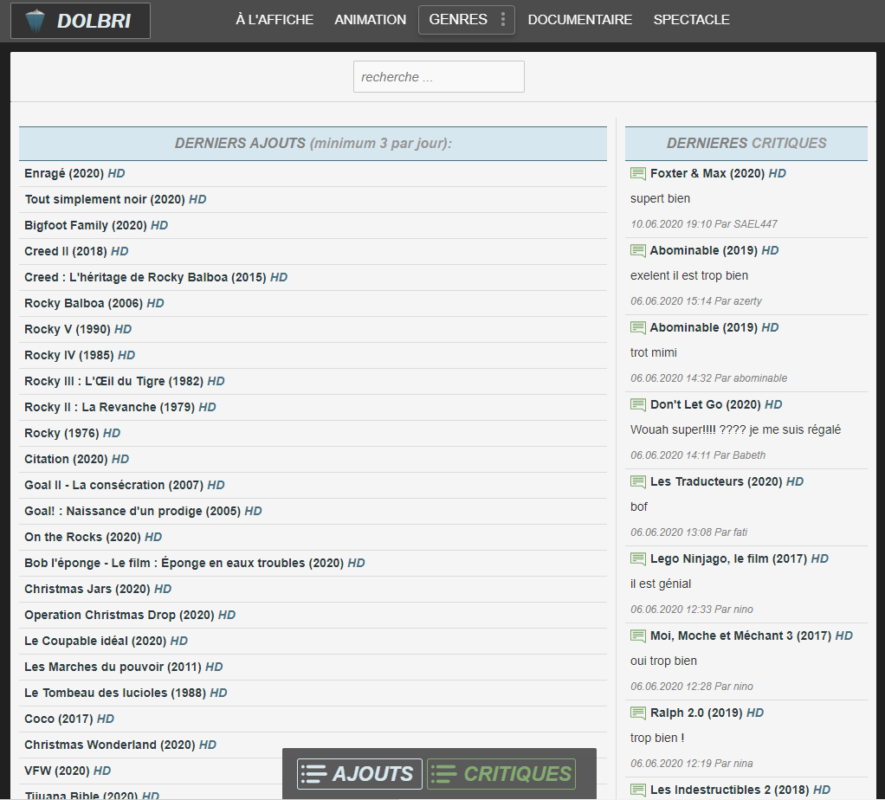The height and width of the screenshot is (800, 885).
Task: Click comment icon beside Lego Ninjago
Action: [638, 558]
